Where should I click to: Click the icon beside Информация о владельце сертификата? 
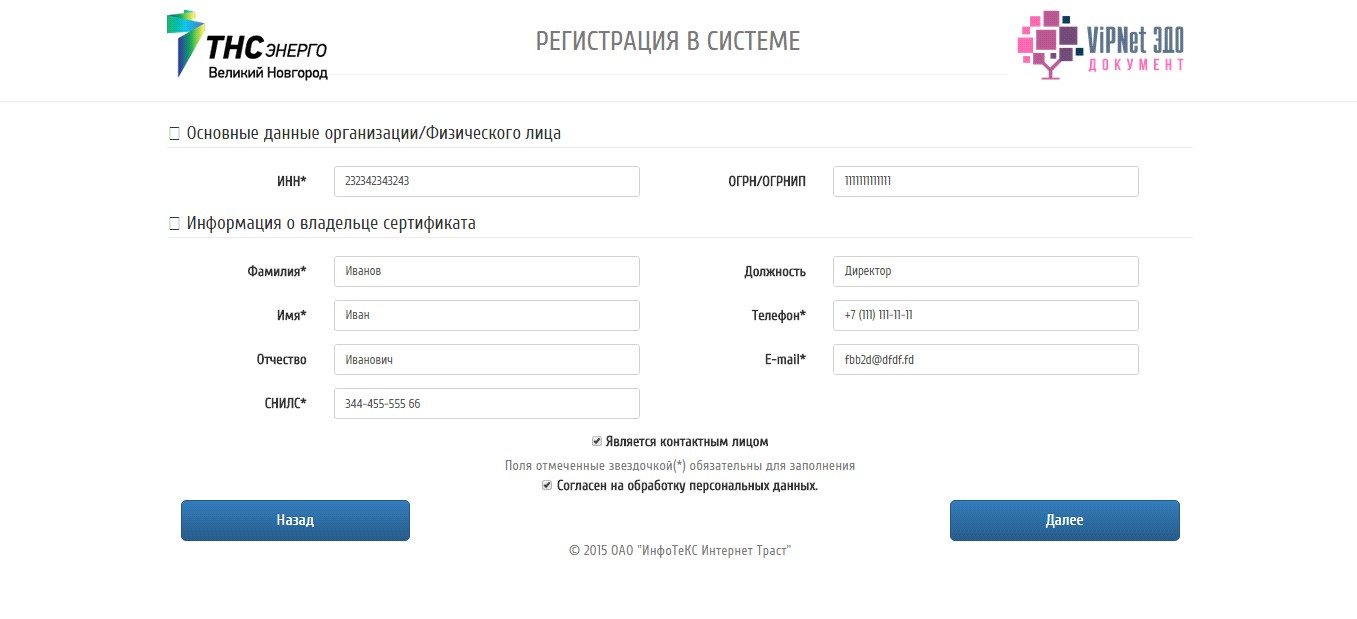pyautogui.click(x=174, y=223)
